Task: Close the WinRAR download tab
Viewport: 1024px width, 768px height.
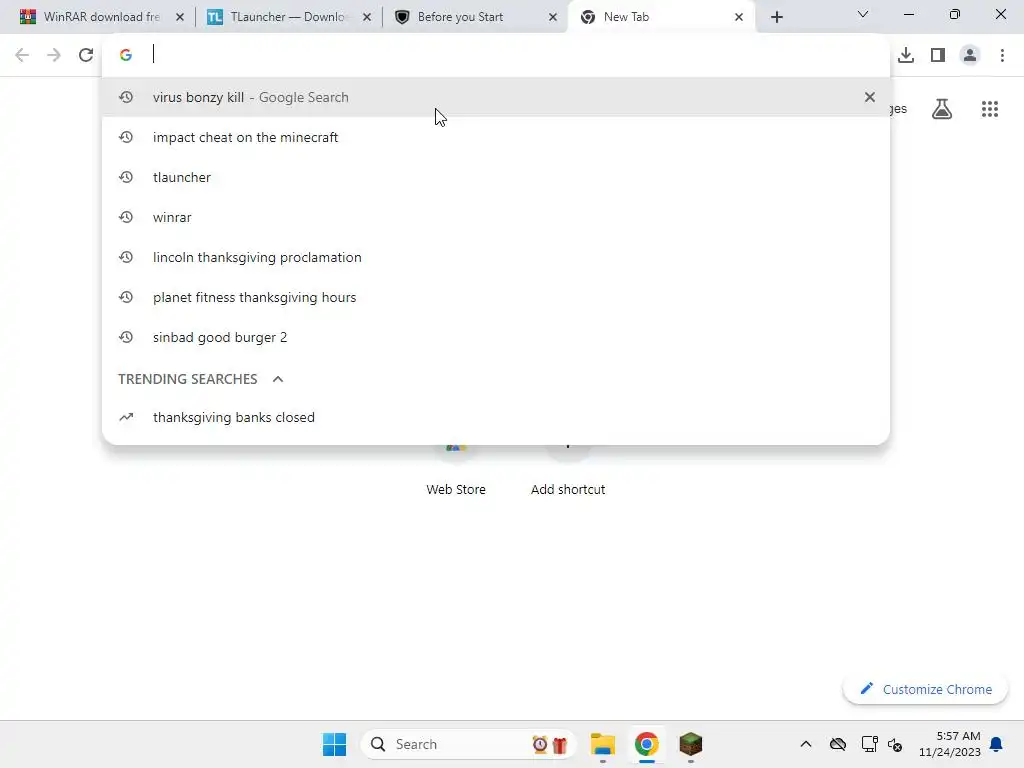Action: pos(180,17)
